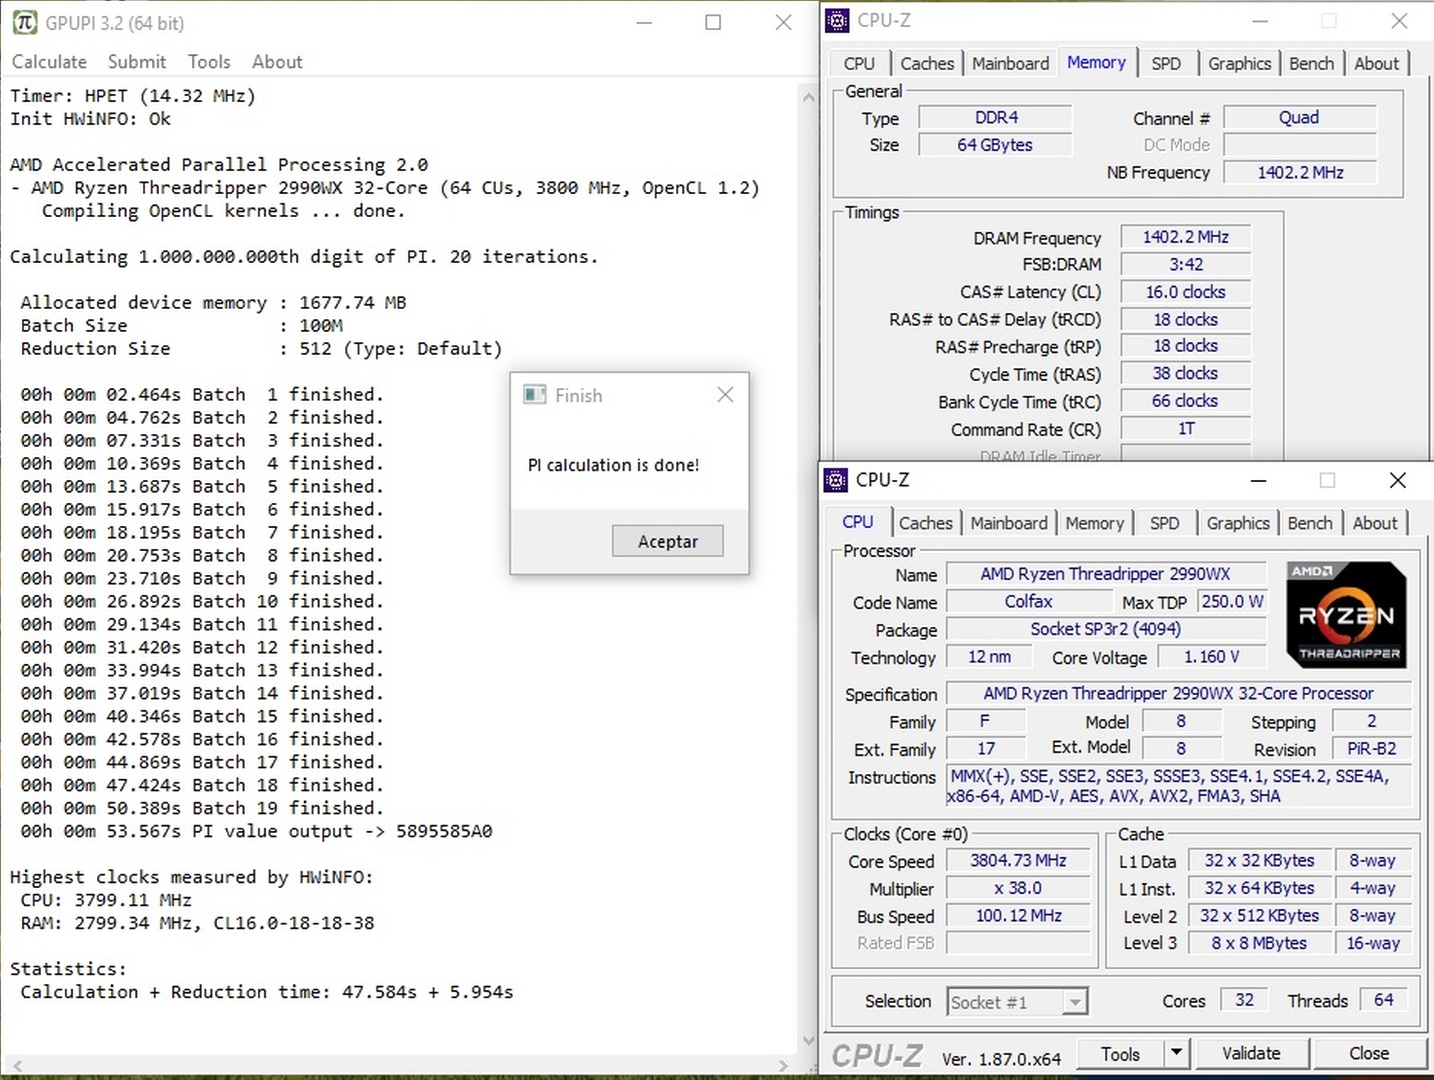Open Mainboard tab in upper CPU-Z window
1434x1080 pixels.
1011,63
